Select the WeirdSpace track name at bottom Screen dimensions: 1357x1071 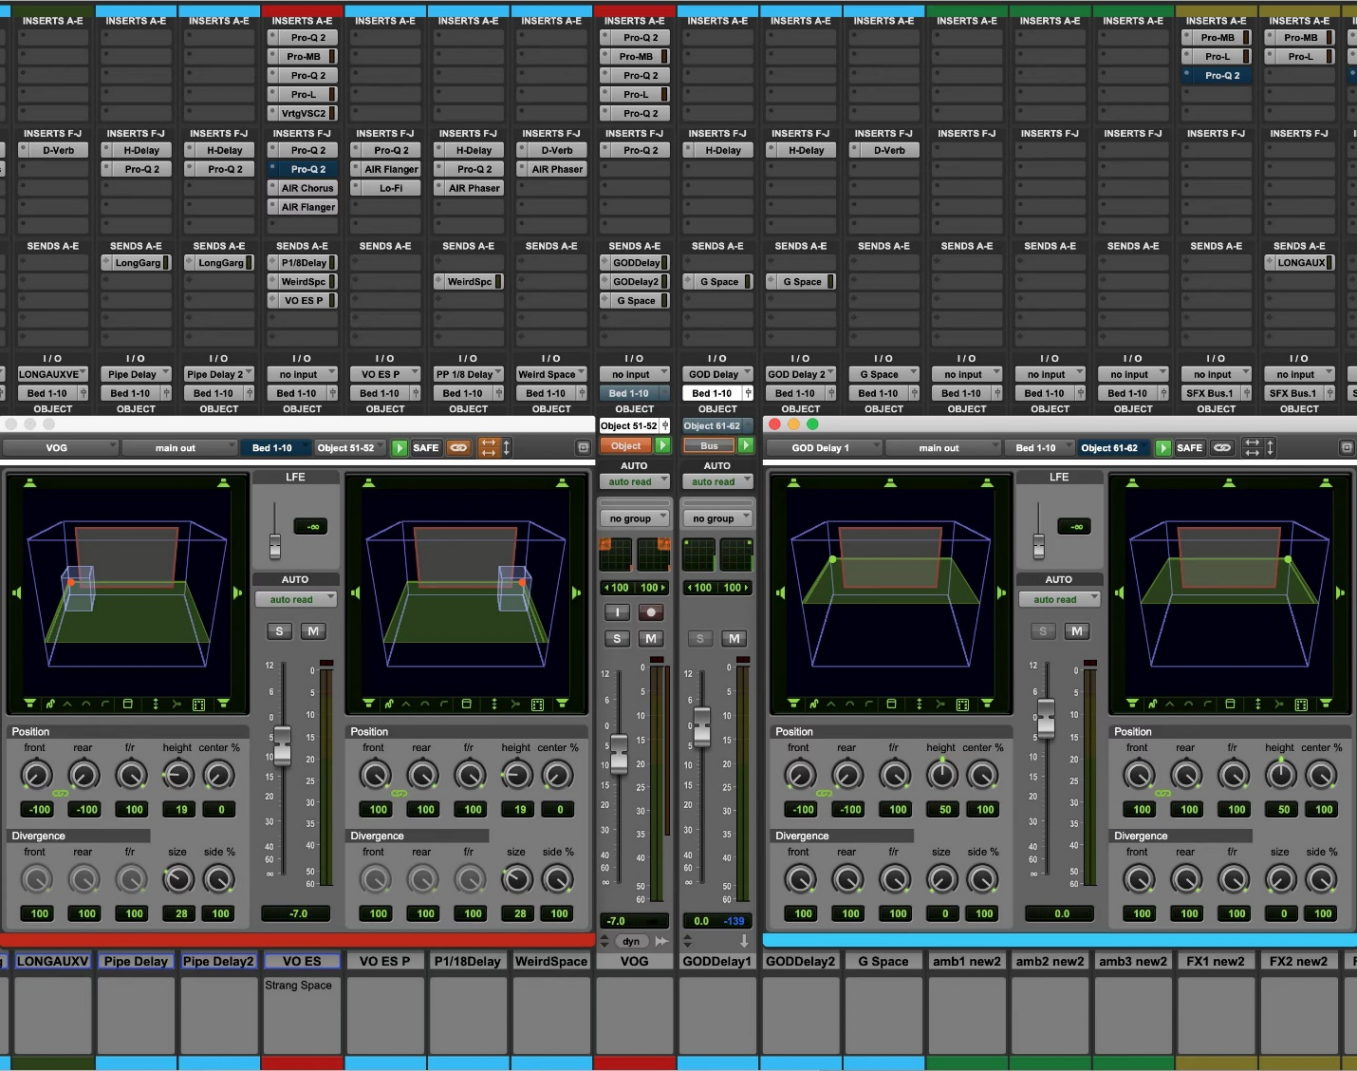(551, 961)
